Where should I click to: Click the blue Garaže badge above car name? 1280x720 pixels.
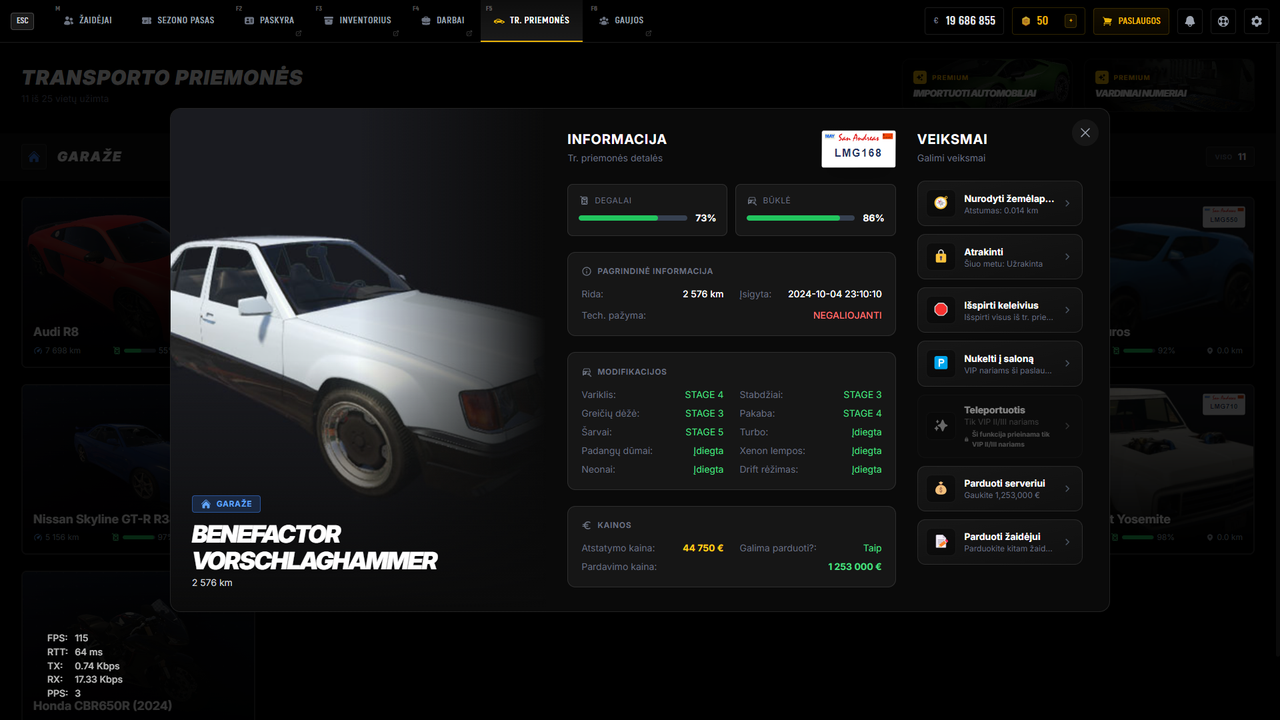[226, 504]
